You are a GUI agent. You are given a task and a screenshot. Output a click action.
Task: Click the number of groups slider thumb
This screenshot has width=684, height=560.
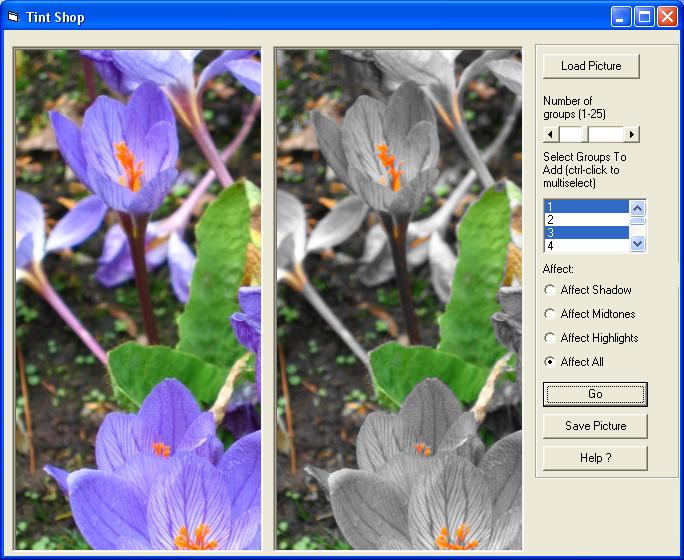587,134
